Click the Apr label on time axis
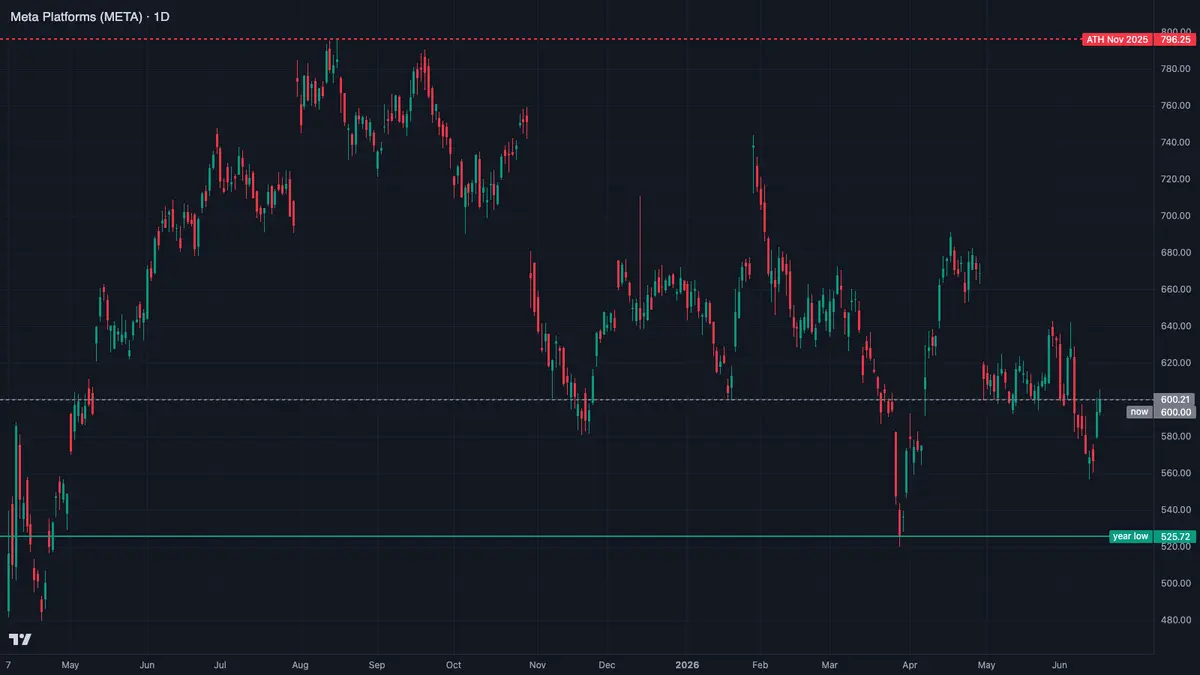This screenshot has height=675, width=1200. click(910, 664)
